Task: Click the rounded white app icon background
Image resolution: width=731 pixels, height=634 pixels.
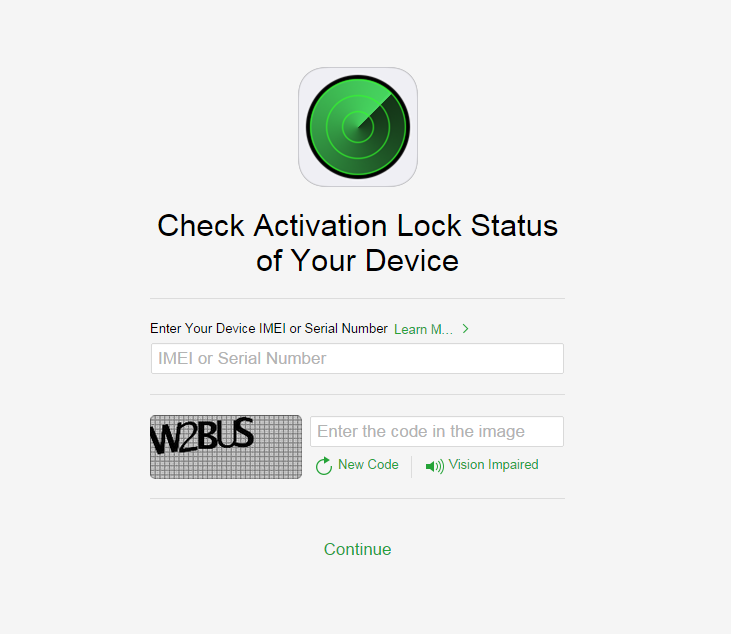Action: 358,127
